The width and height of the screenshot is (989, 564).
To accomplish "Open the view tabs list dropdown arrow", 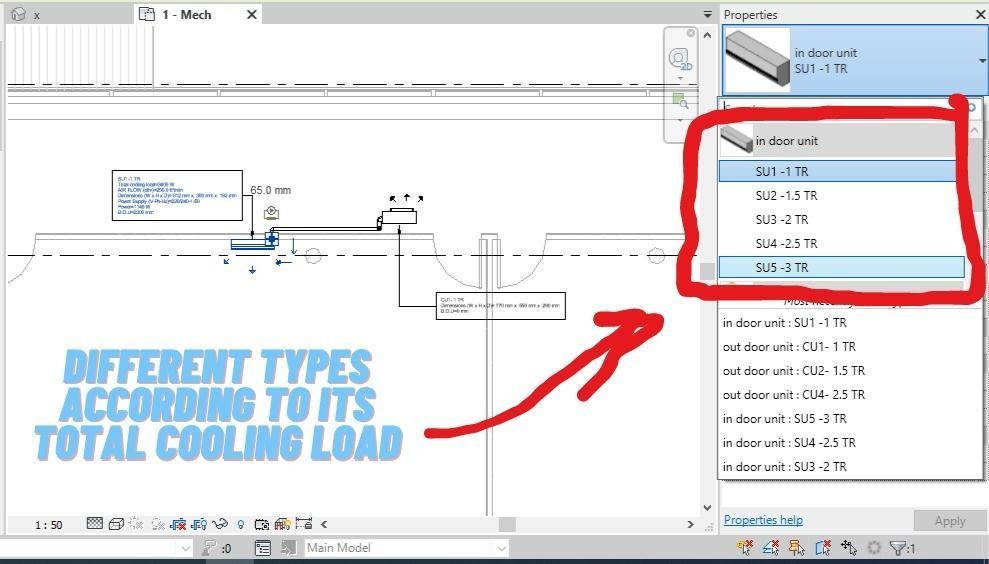I will [708, 15].
